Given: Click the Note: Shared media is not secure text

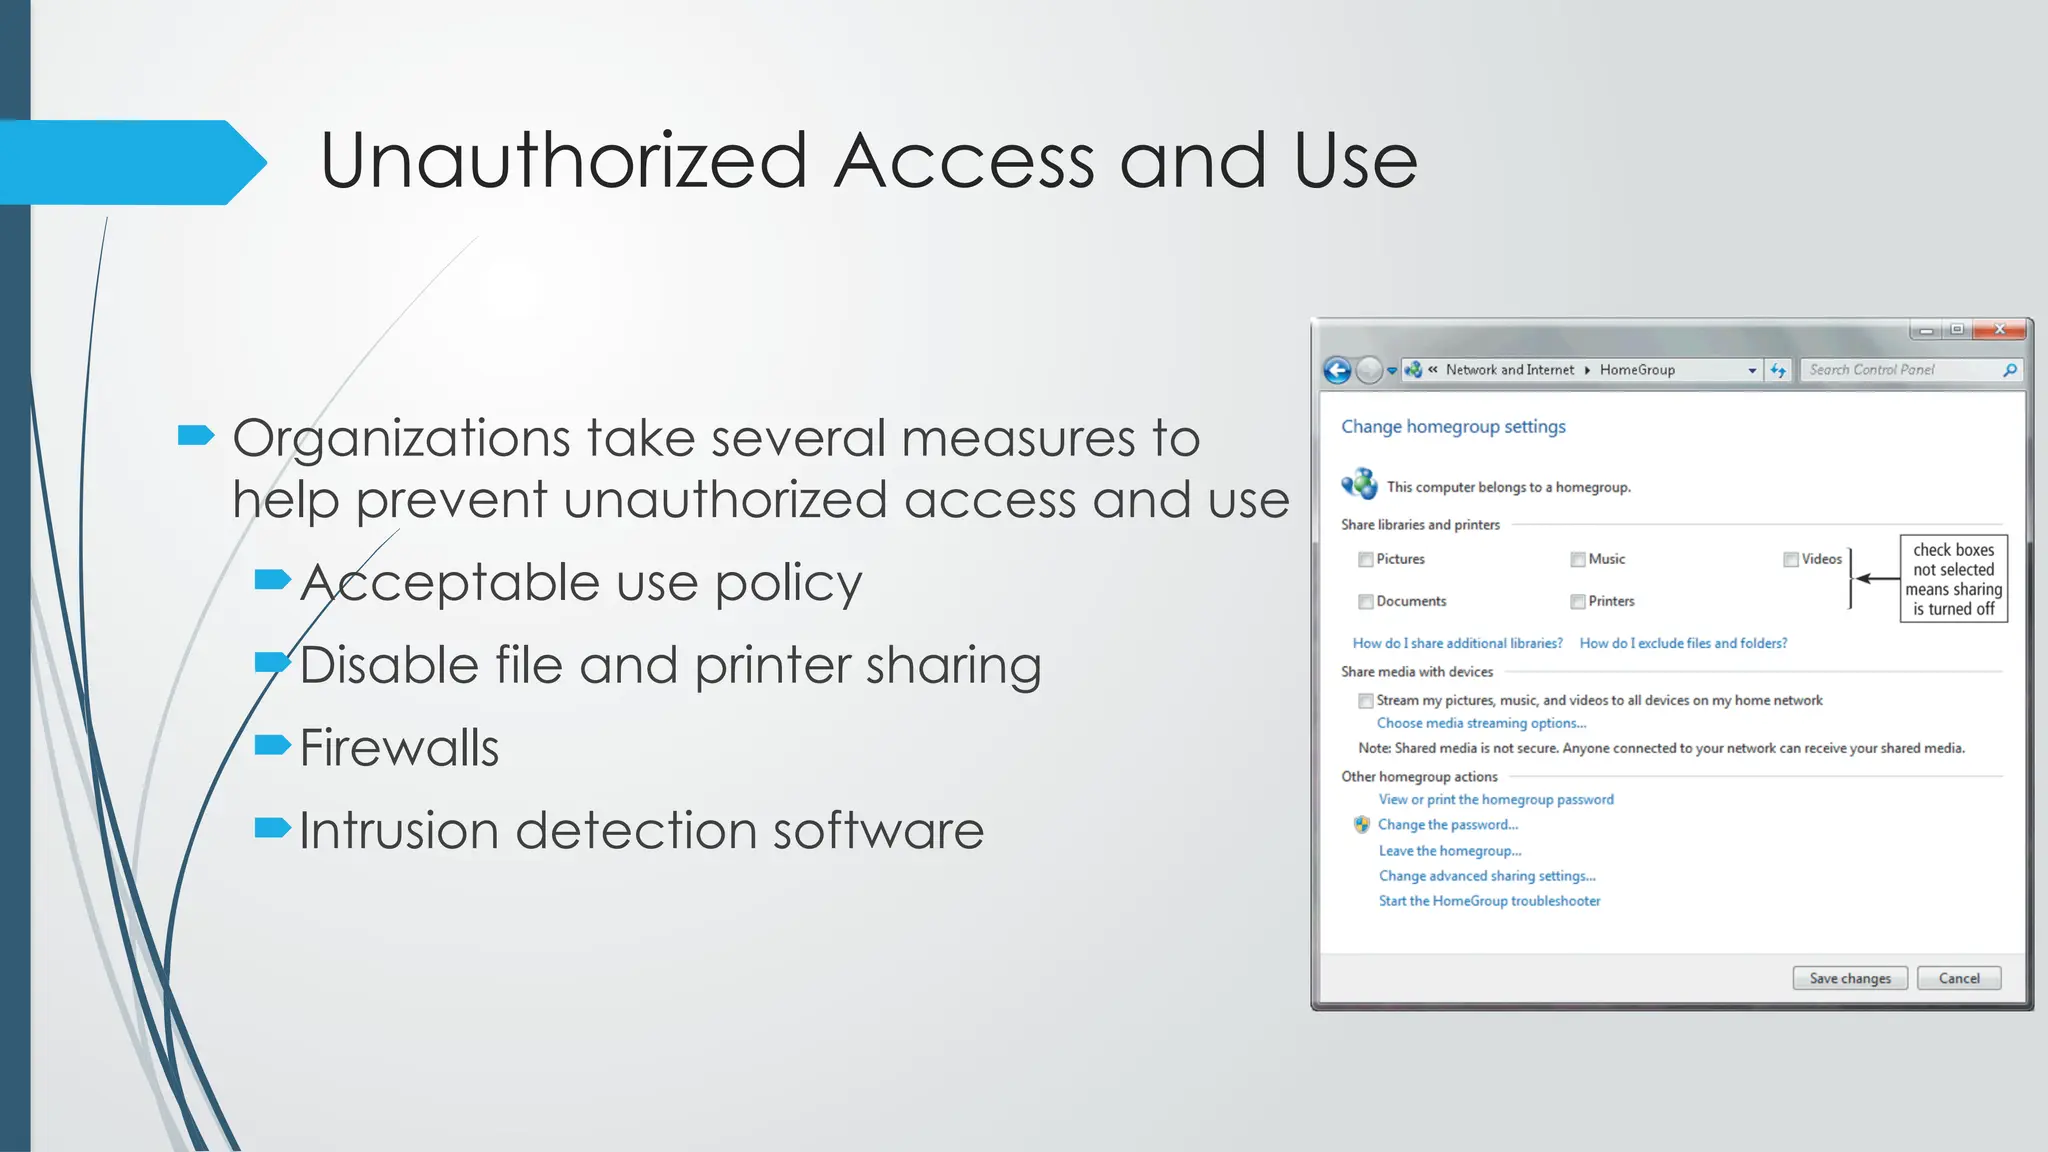Looking at the screenshot, I should [x=1661, y=748].
